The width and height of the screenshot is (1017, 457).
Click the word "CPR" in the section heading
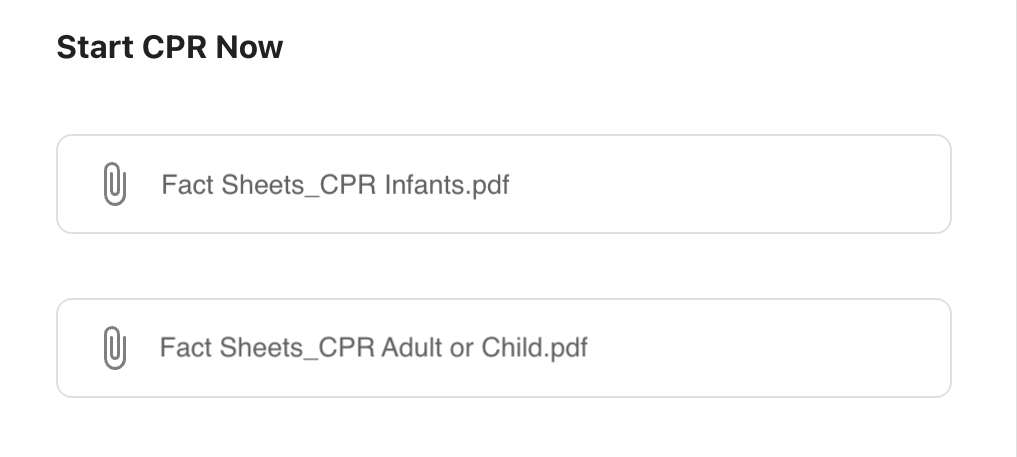[169, 47]
